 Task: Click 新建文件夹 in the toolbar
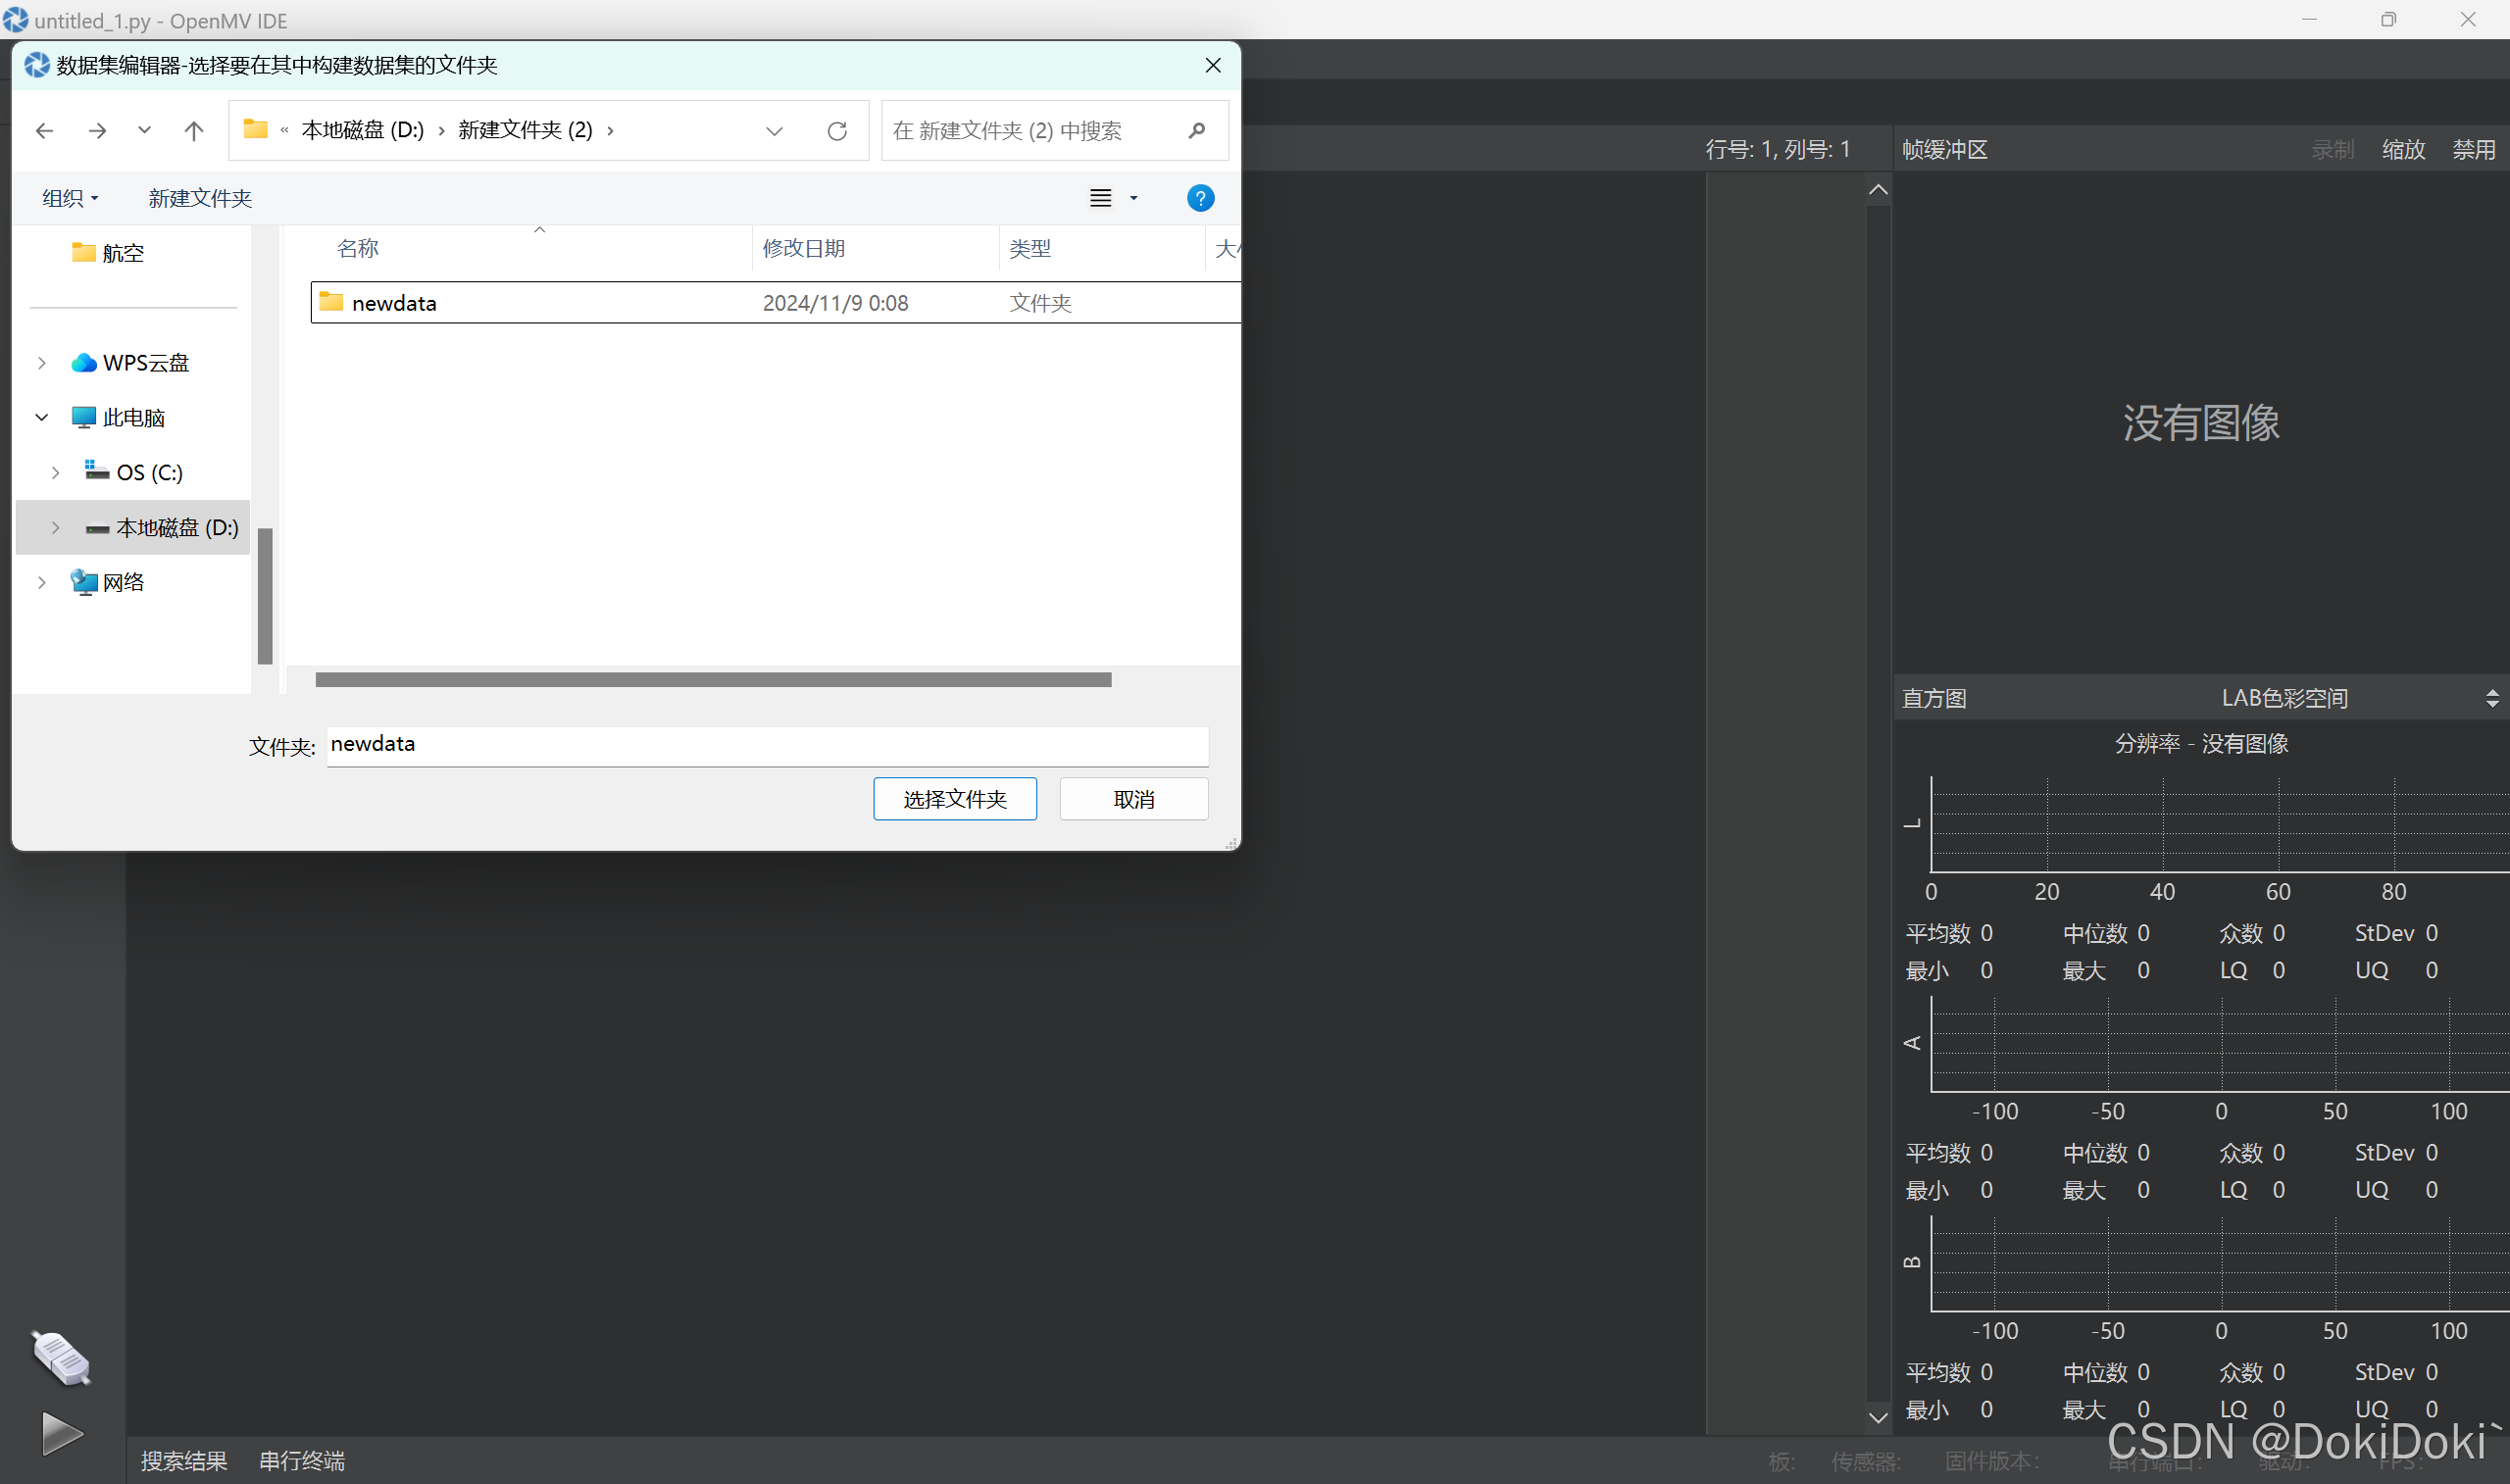point(200,198)
